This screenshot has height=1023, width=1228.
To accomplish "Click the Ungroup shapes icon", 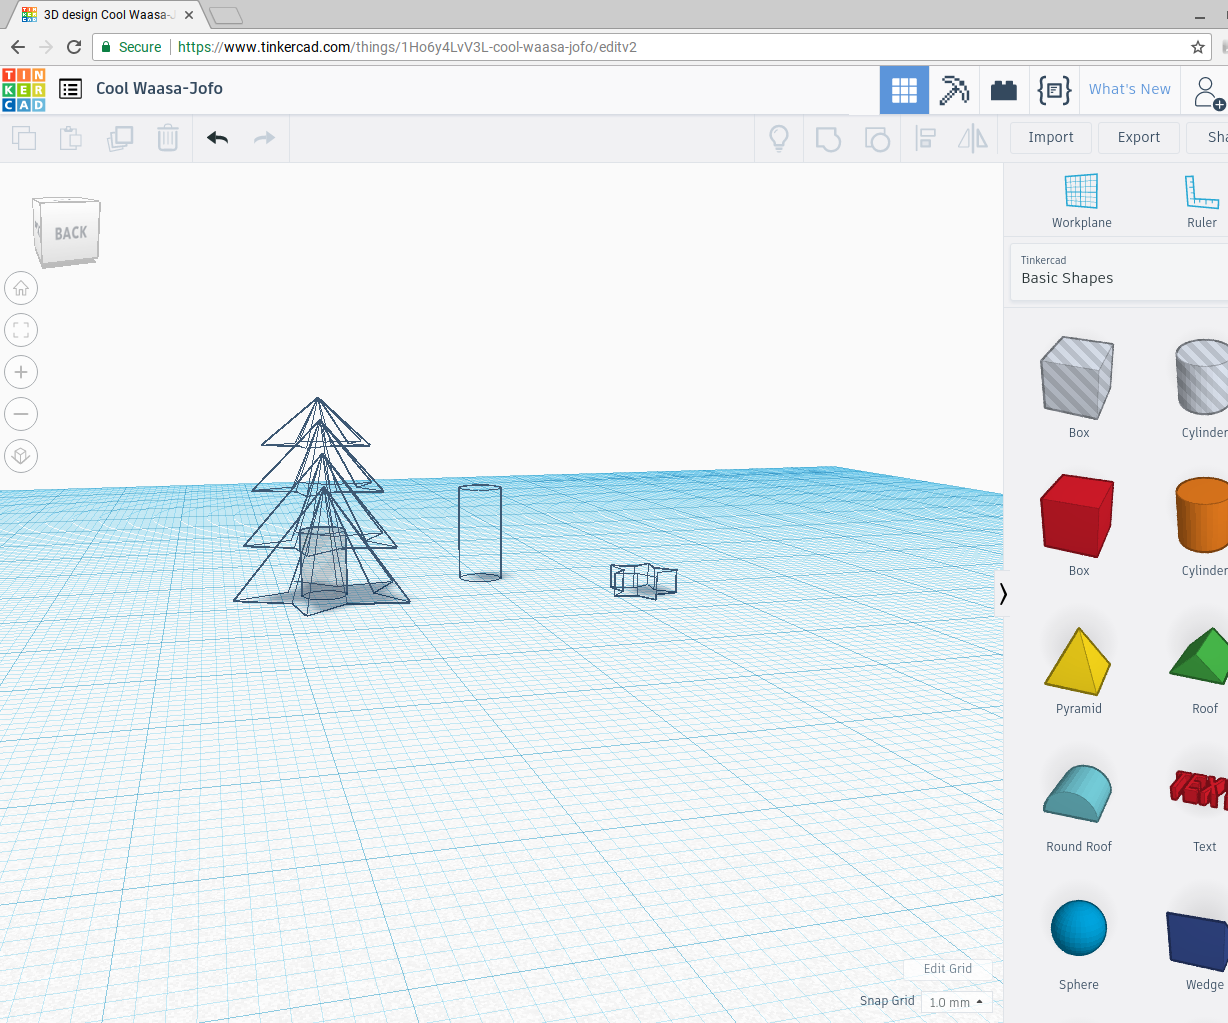I will click(x=877, y=139).
